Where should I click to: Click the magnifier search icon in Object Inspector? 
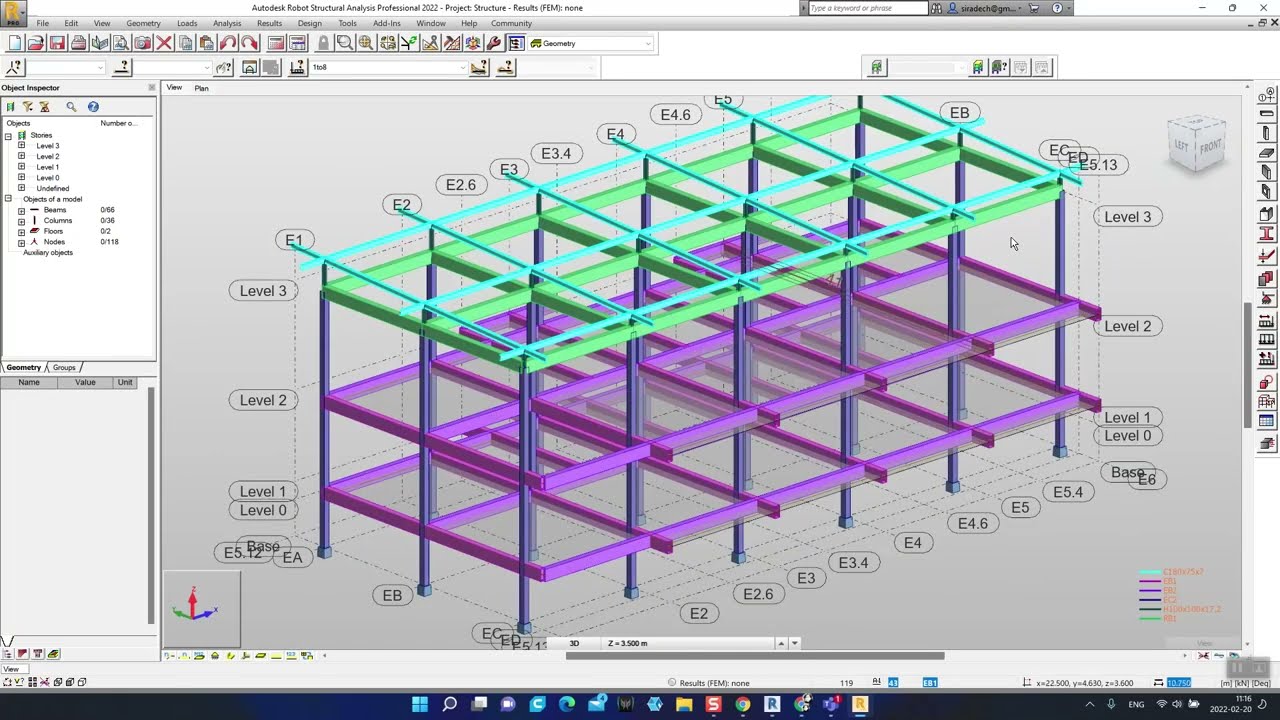pyautogui.click(x=71, y=106)
